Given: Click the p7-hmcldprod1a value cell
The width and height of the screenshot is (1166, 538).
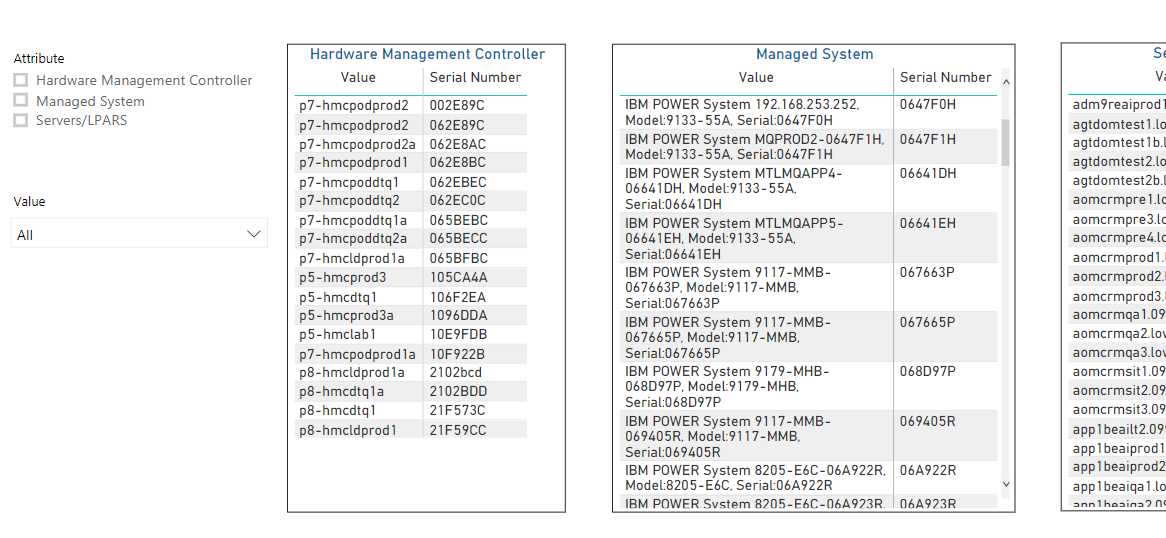Looking at the screenshot, I should (x=352, y=258).
